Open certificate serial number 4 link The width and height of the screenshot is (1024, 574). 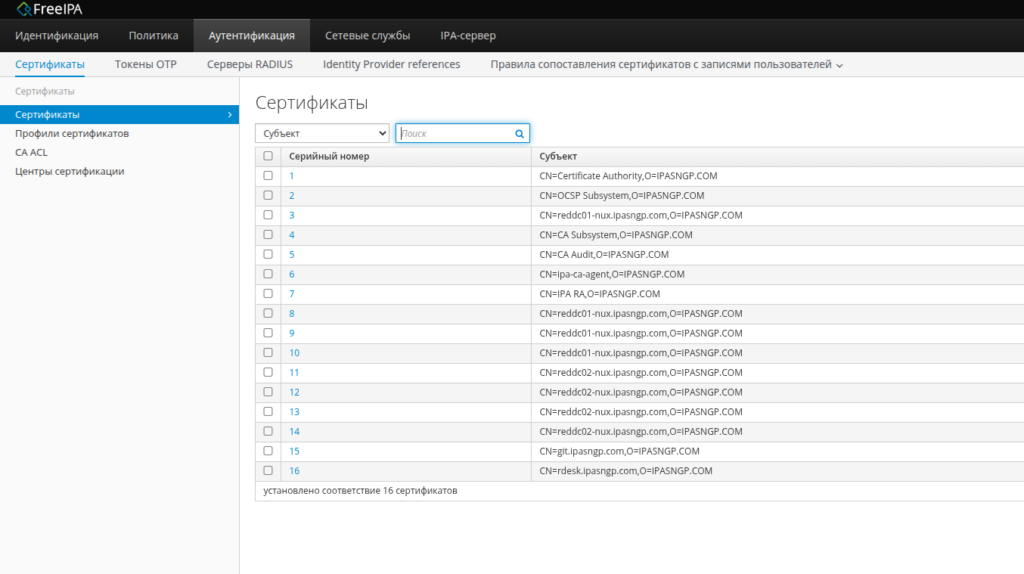click(291, 234)
